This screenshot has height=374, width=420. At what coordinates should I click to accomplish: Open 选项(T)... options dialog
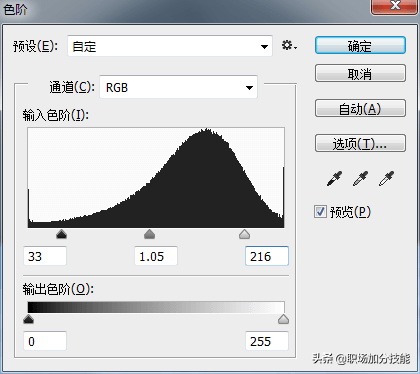[360, 143]
